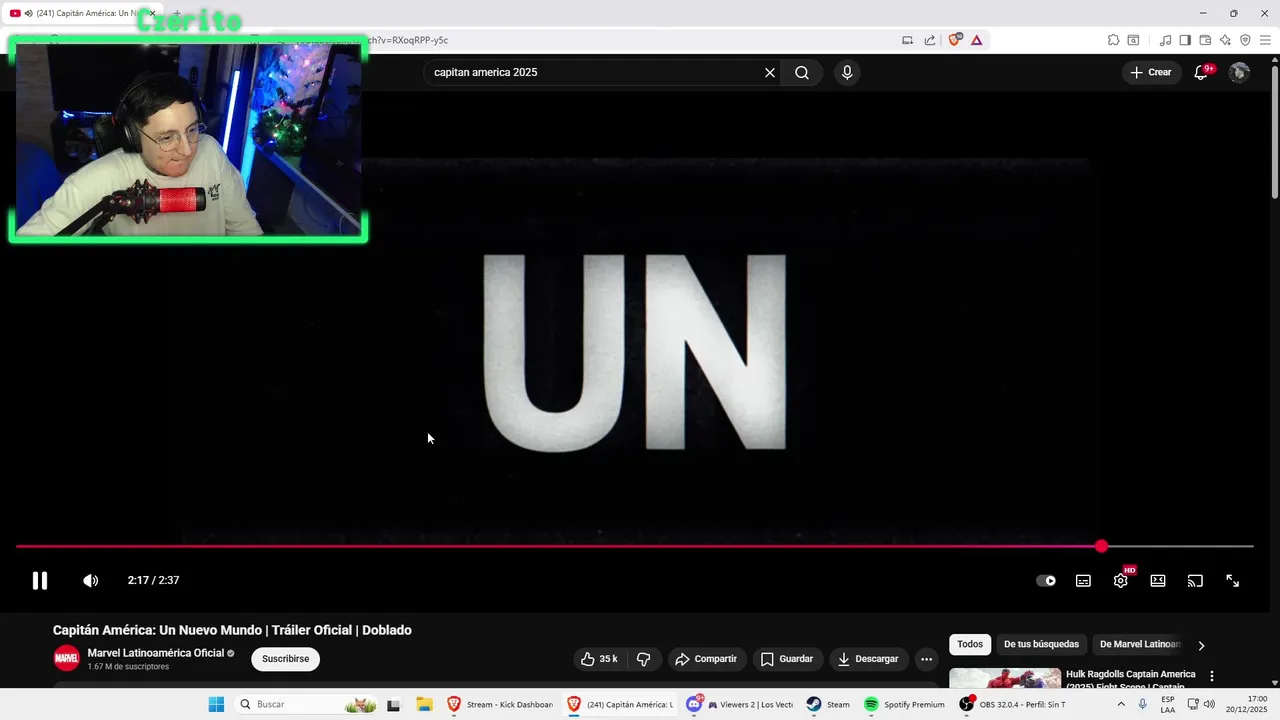Click the system tray microphone icon
Viewport: 1280px width, 720px height.
pyautogui.click(x=1143, y=704)
